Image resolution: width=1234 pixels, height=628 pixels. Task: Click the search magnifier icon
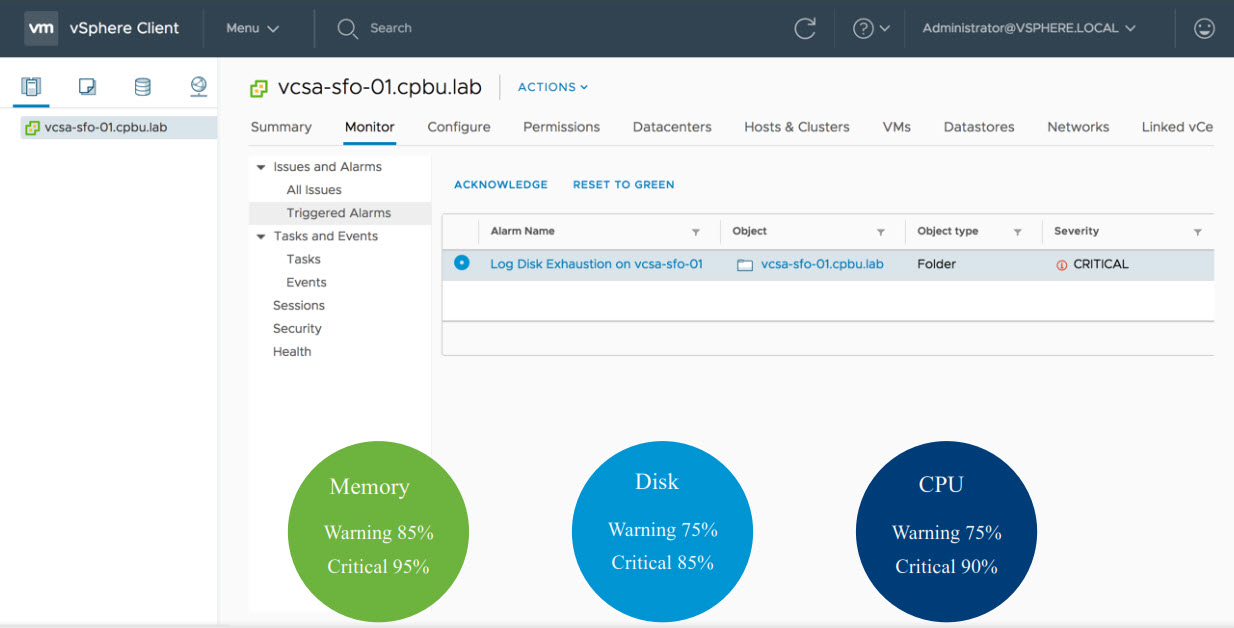coord(347,28)
